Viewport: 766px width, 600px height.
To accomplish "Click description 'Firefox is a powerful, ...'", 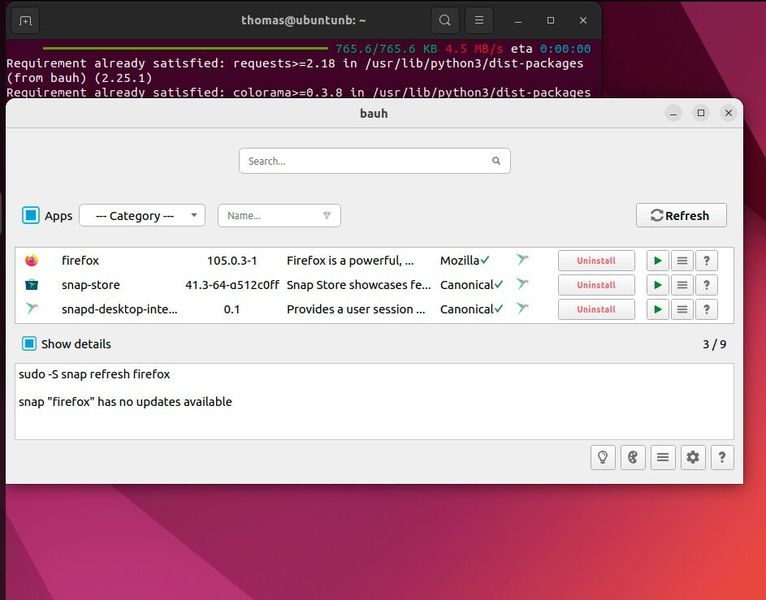I will coord(350,260).
